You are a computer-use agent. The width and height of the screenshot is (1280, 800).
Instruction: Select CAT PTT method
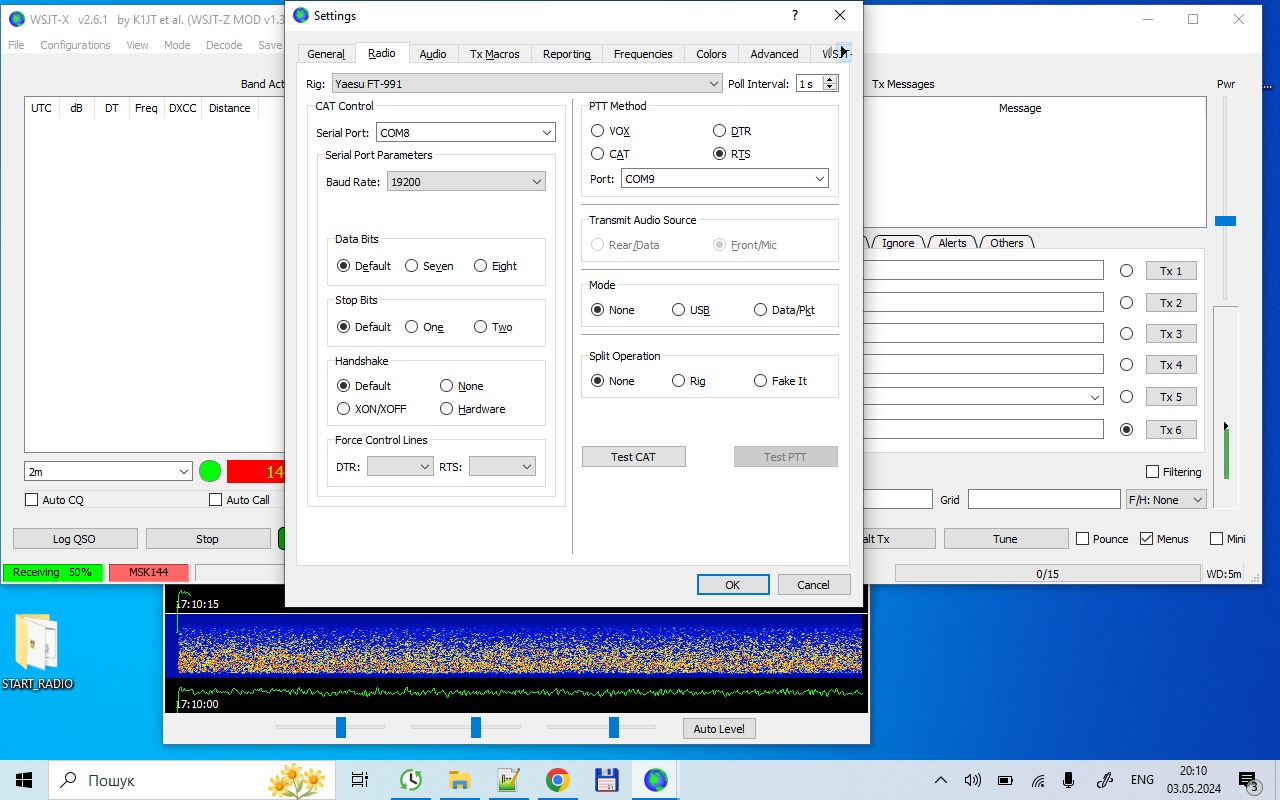pos(610,154)
